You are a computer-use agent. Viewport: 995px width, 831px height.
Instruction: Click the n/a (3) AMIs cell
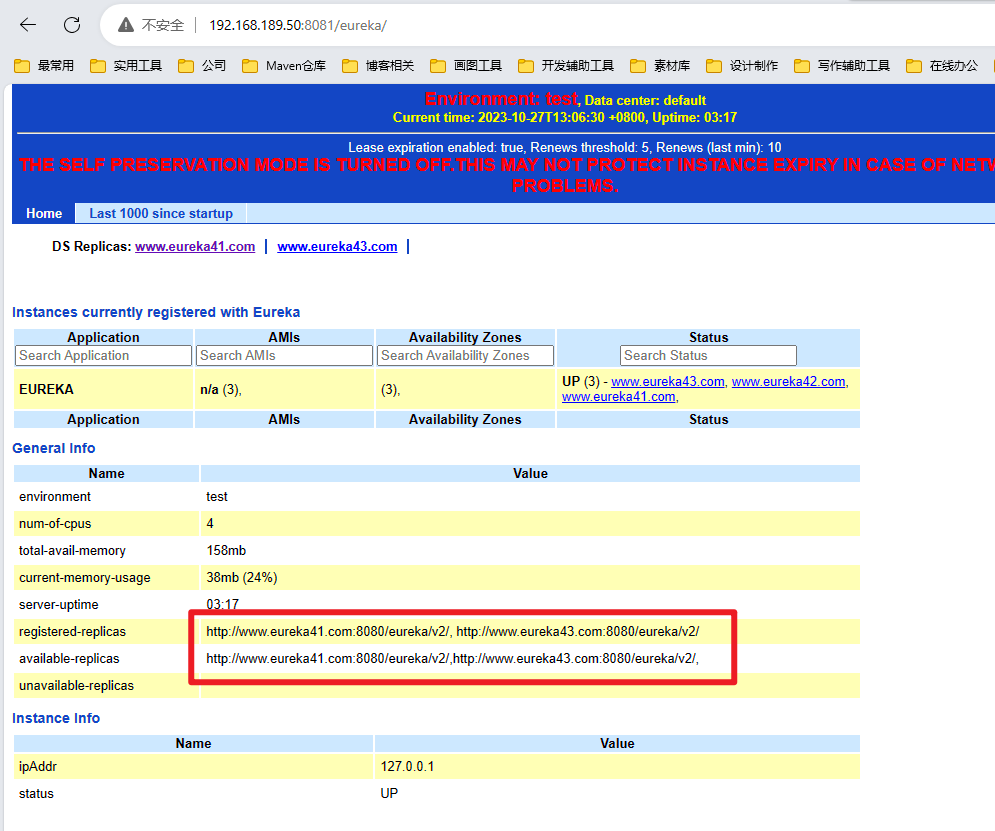coord(284,389)
